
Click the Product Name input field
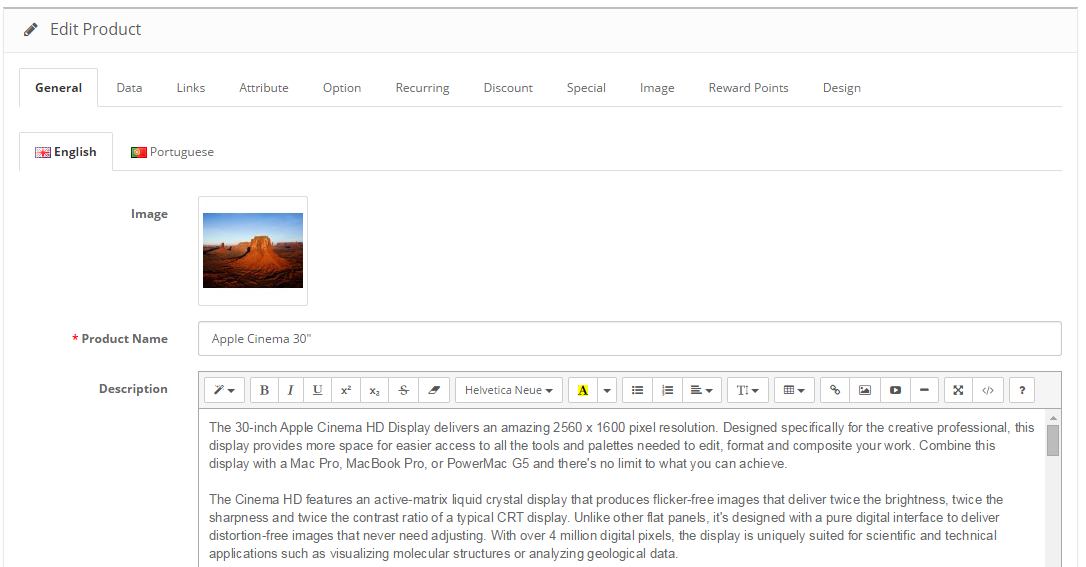point(630,339)
